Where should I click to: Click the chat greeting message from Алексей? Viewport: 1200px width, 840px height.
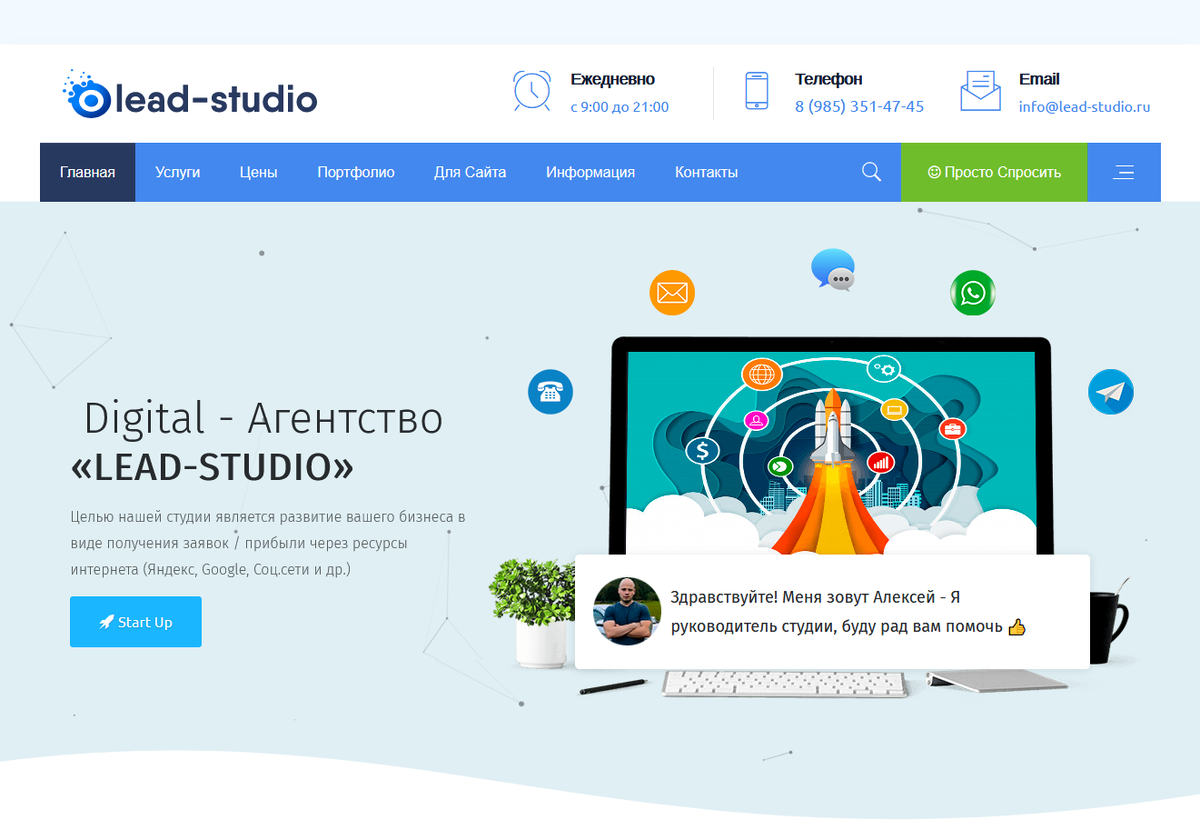(848, 612)
